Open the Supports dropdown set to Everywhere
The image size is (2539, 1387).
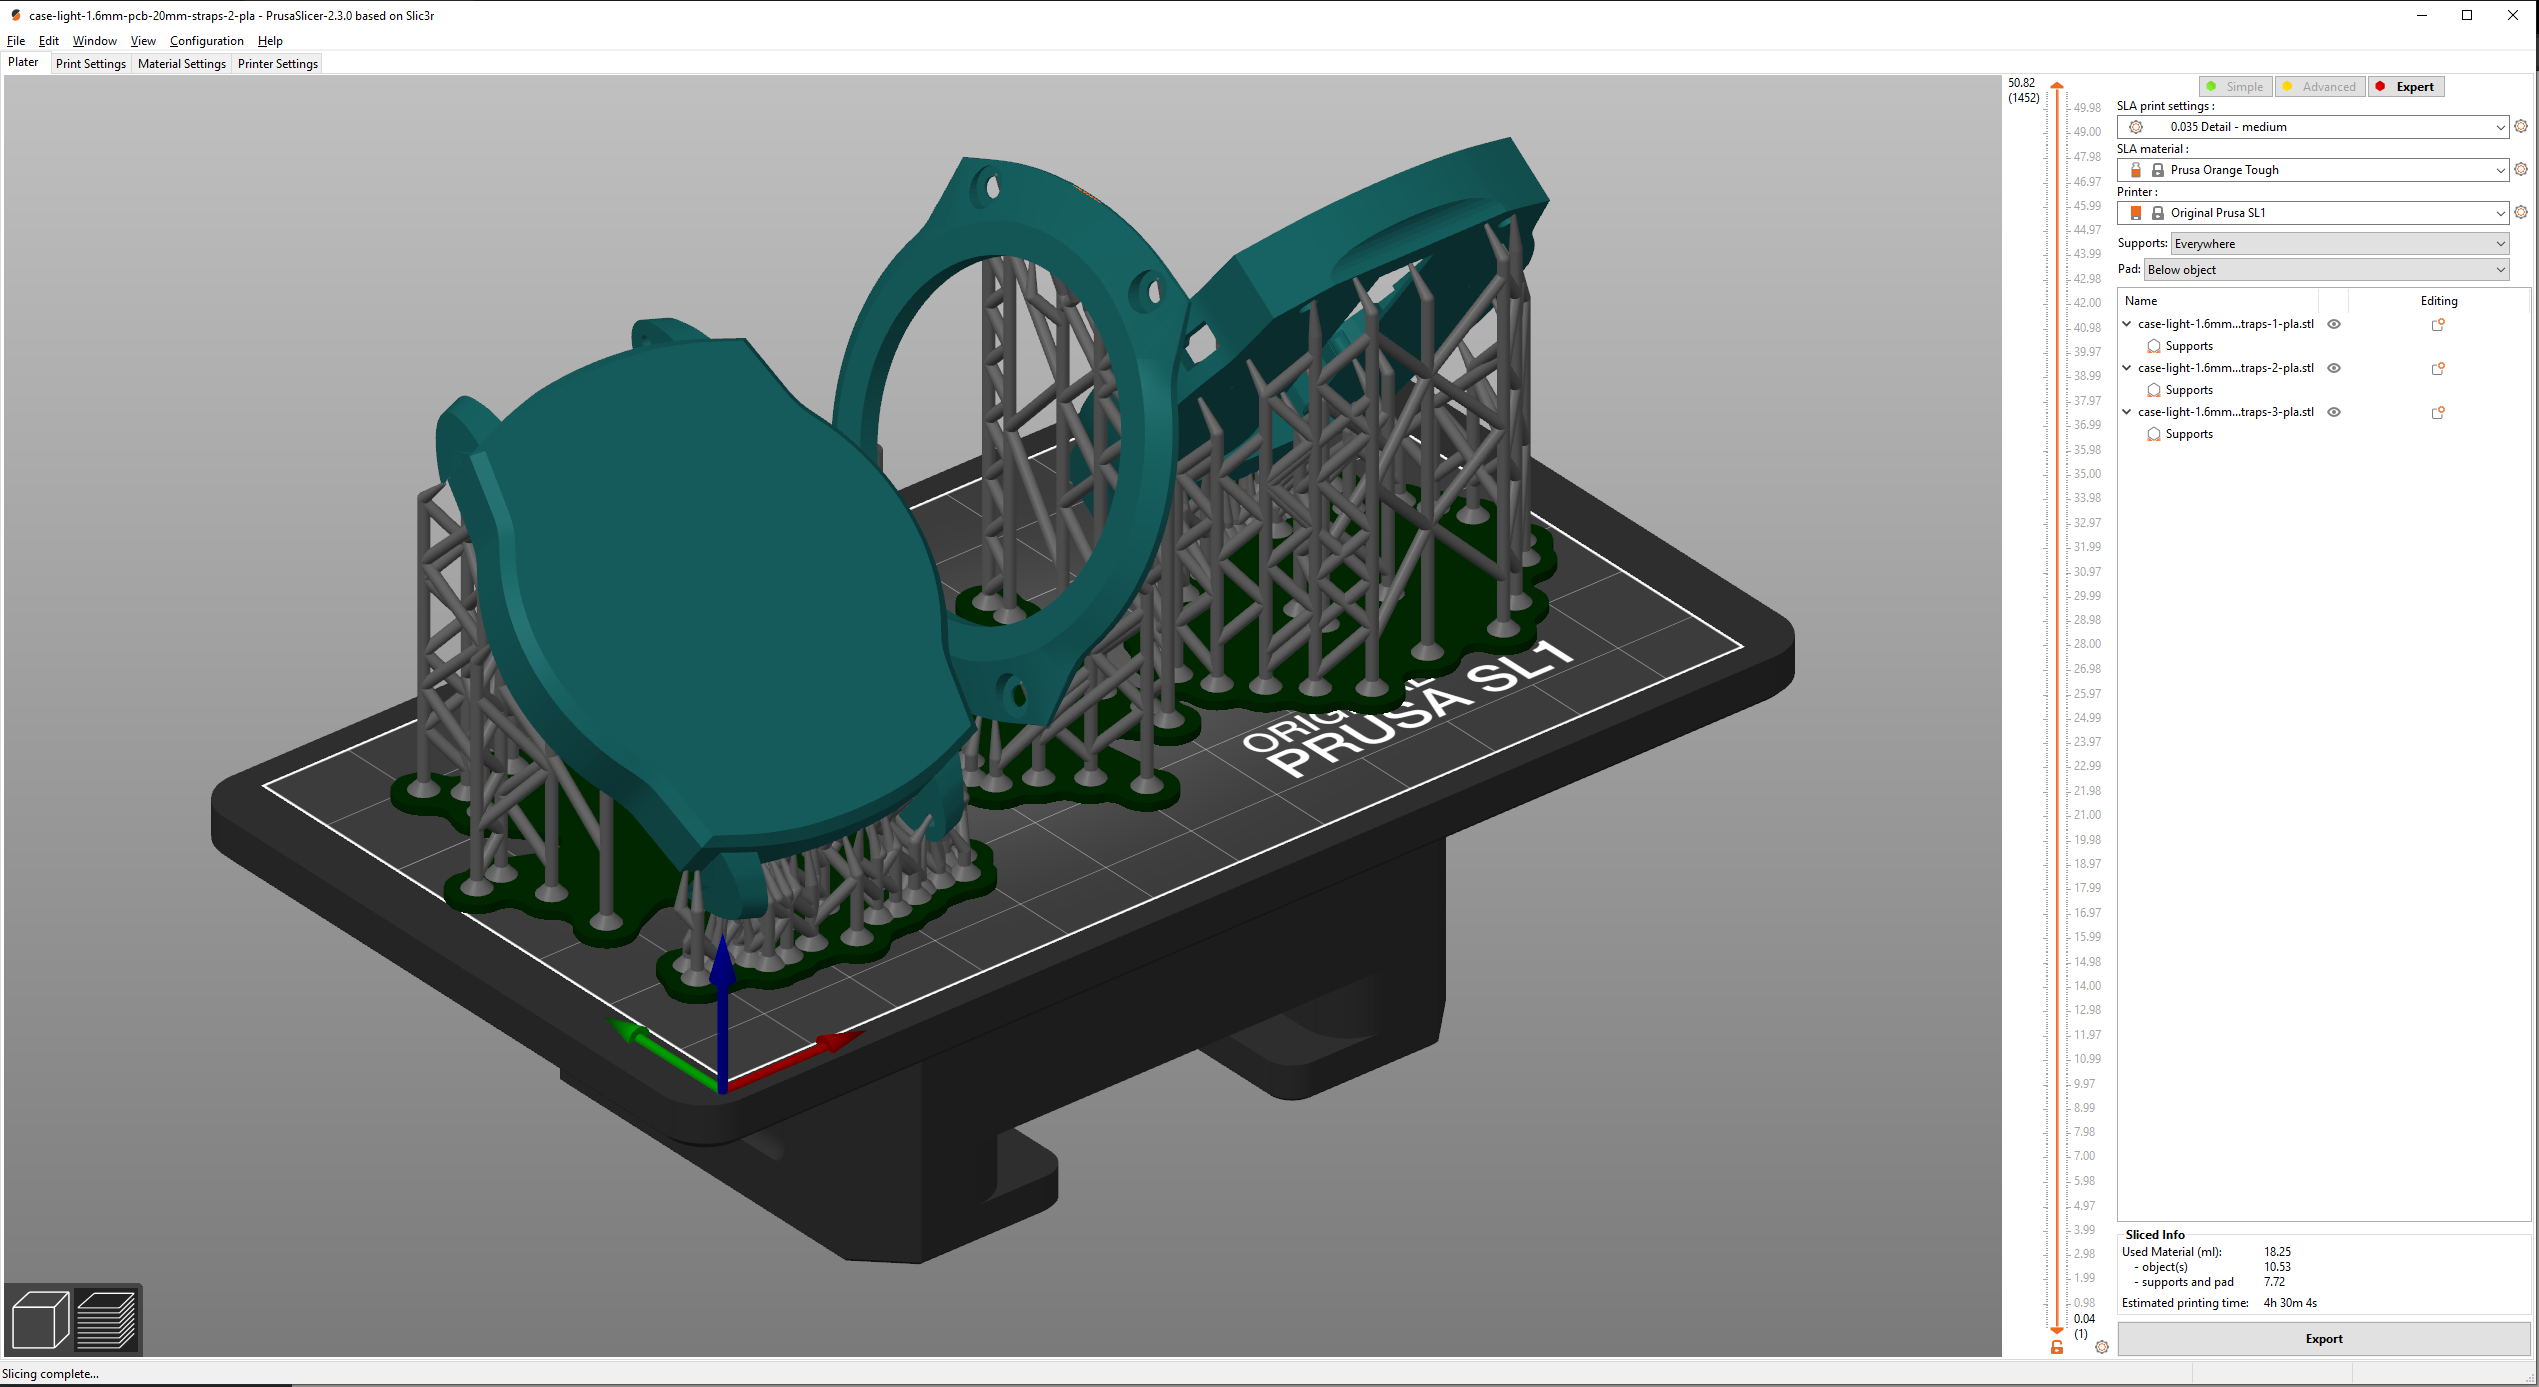pyautogui.click(x=2340, y=244)
